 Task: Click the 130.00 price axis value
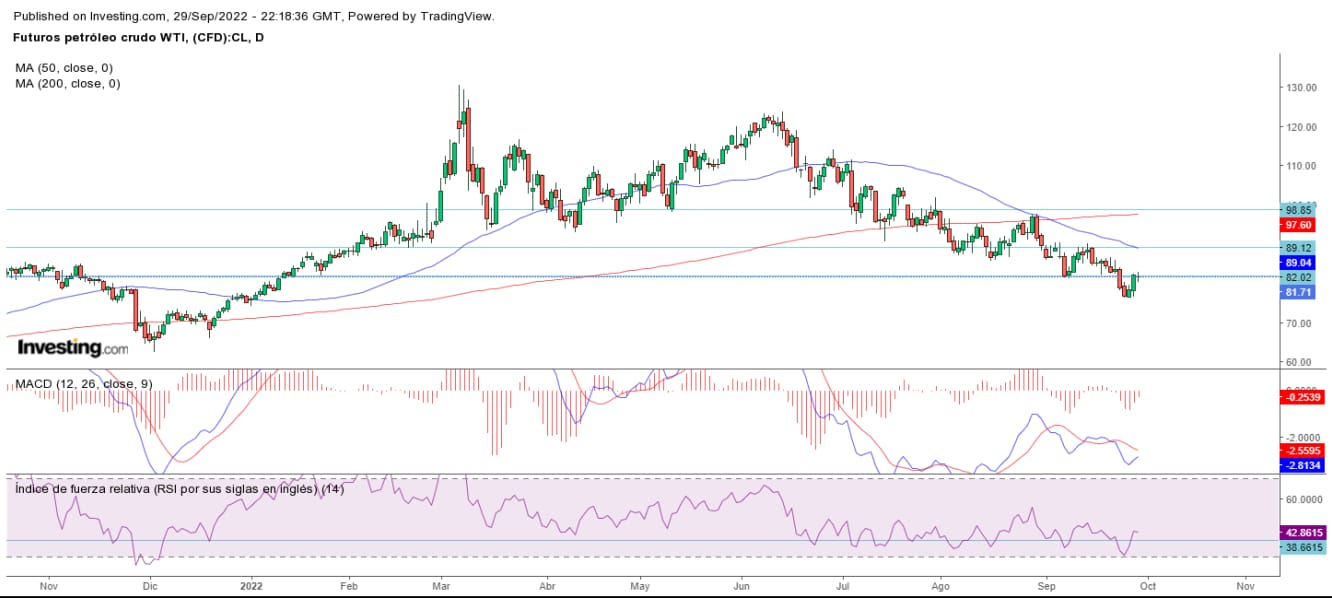click(1301, 88)
